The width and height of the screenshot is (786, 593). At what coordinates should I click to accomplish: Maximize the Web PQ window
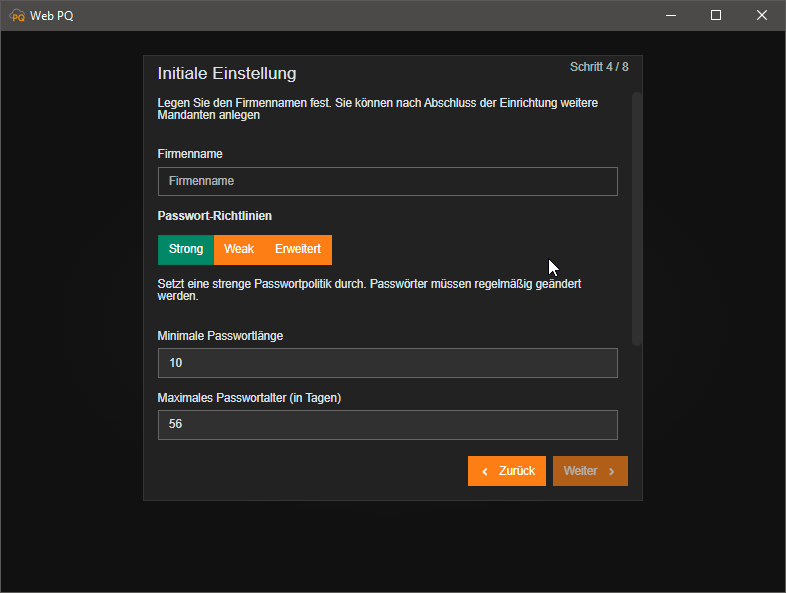point(716,15)
